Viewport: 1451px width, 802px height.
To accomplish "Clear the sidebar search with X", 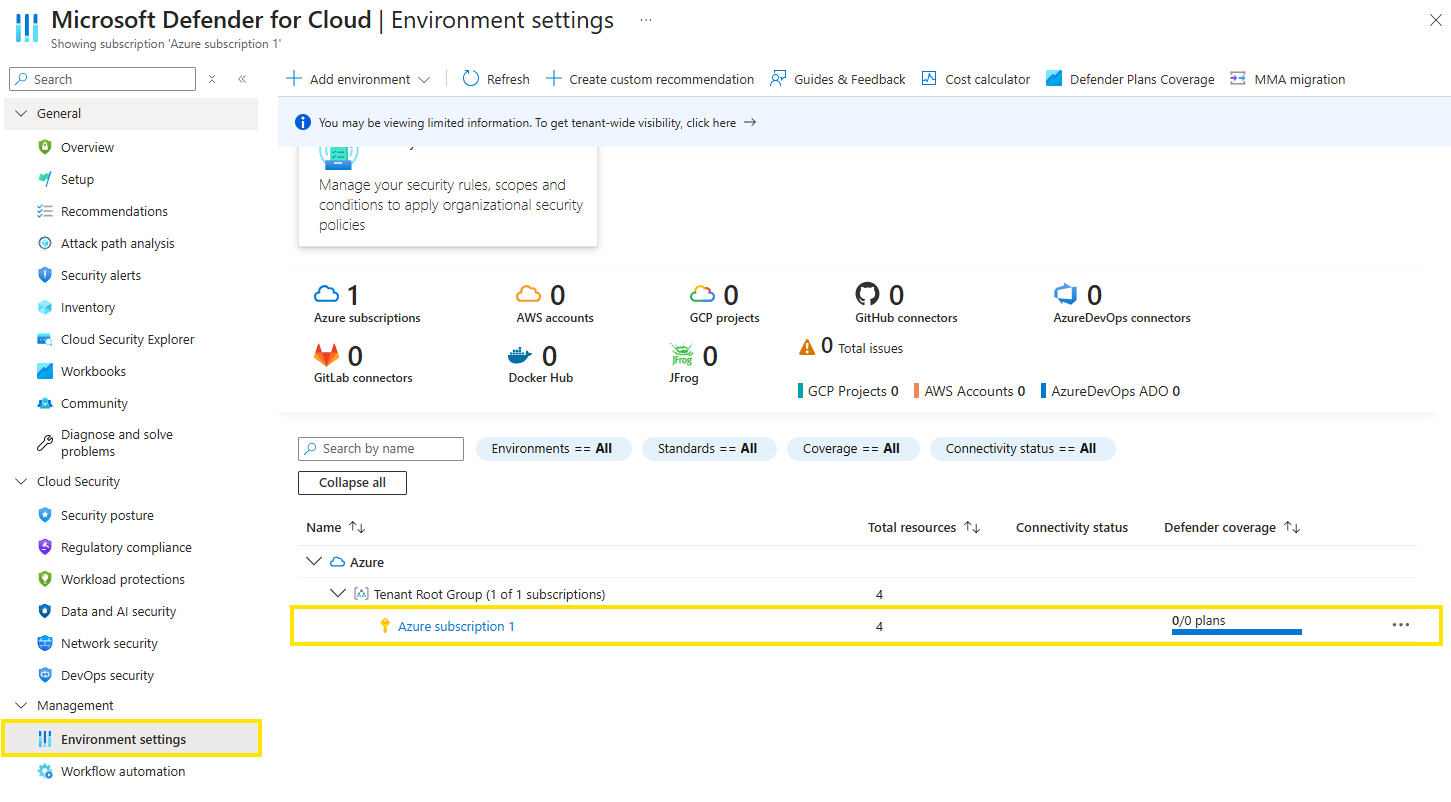I will [x=212, y=79].
